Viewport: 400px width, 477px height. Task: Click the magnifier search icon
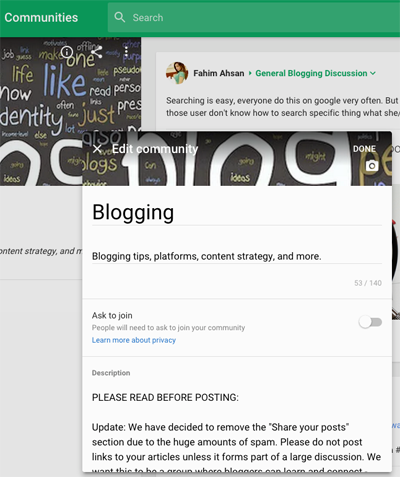coord(119,17)
